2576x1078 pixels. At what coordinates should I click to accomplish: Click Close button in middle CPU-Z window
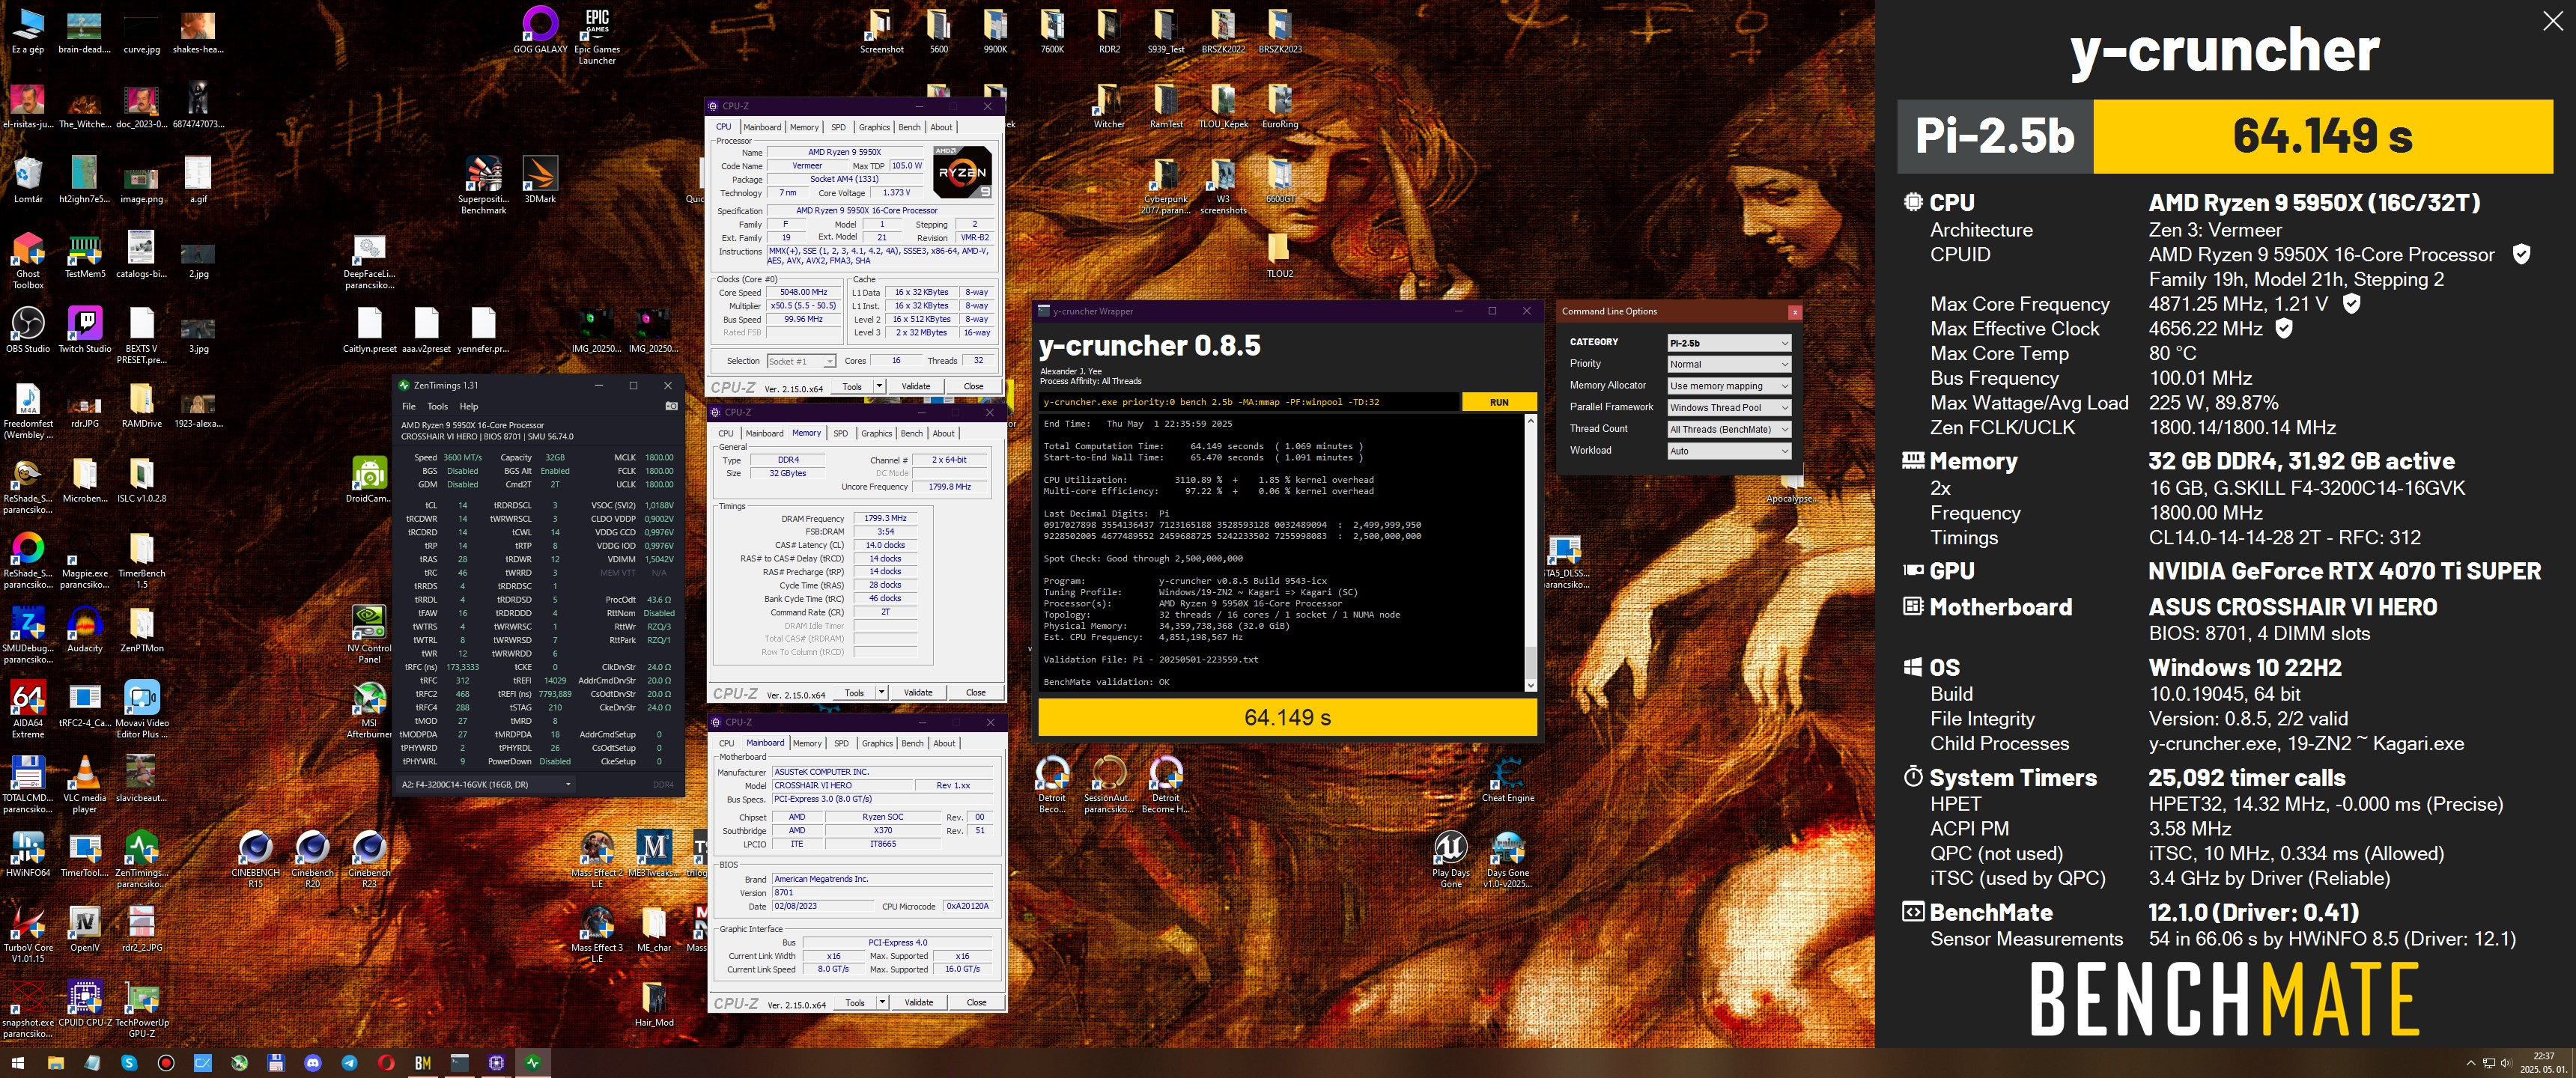pyautogui.click(x=975, y=692)
